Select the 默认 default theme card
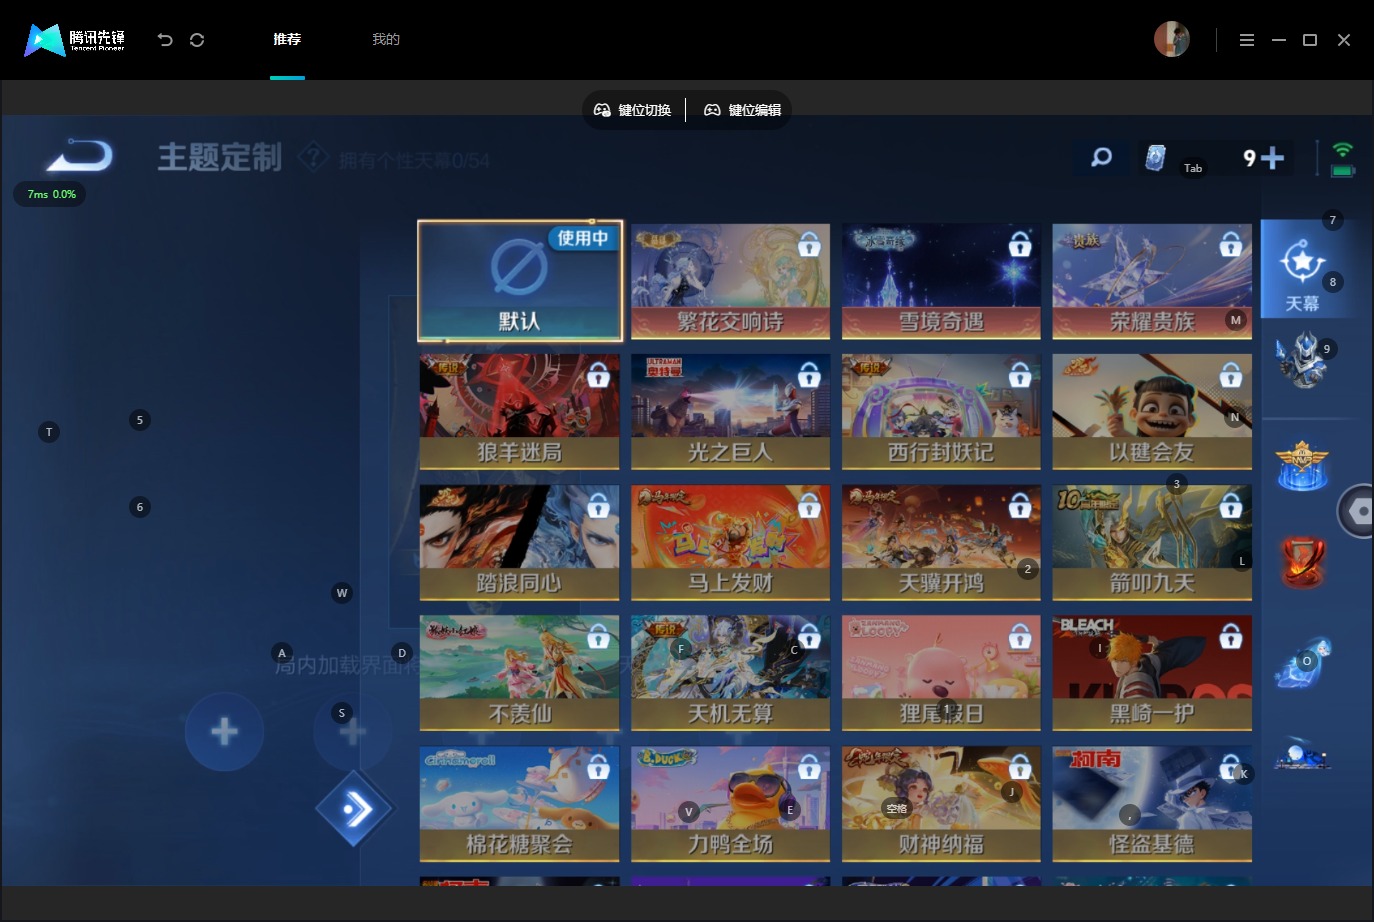This screenshot has height=922, width=1374. pyautogui.click(x=520, y=281)
